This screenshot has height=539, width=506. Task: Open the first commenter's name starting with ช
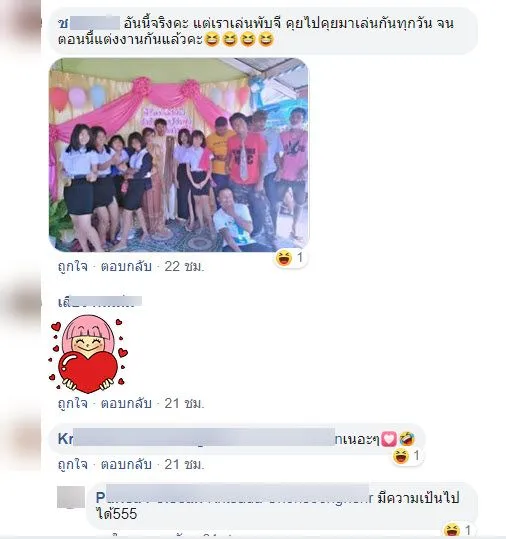coord(89,23)
